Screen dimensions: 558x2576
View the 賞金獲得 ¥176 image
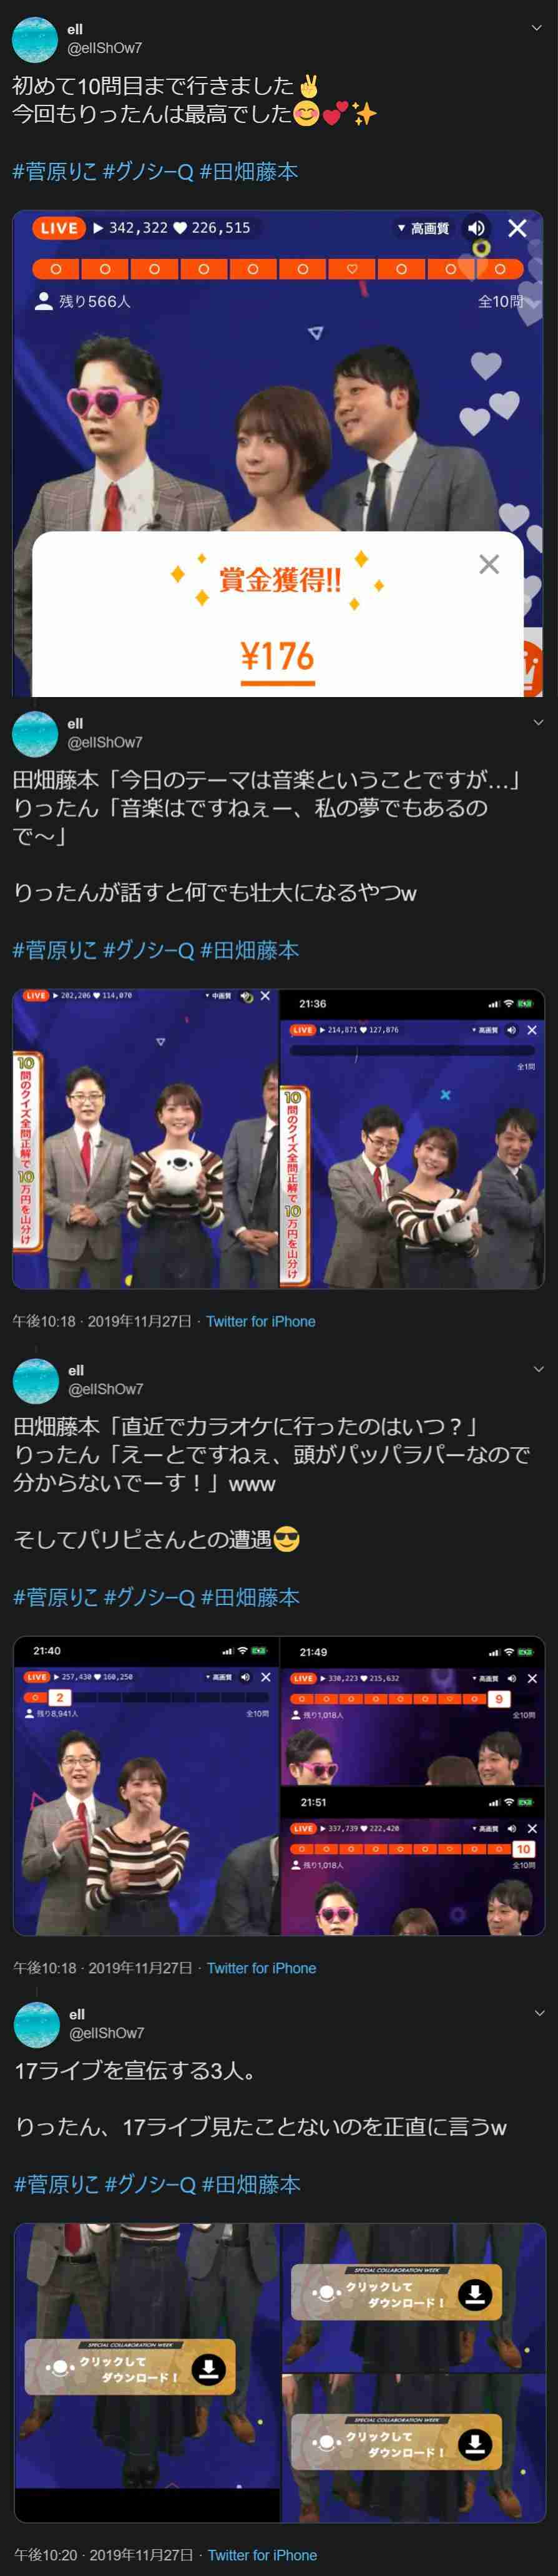click(278, 453)
